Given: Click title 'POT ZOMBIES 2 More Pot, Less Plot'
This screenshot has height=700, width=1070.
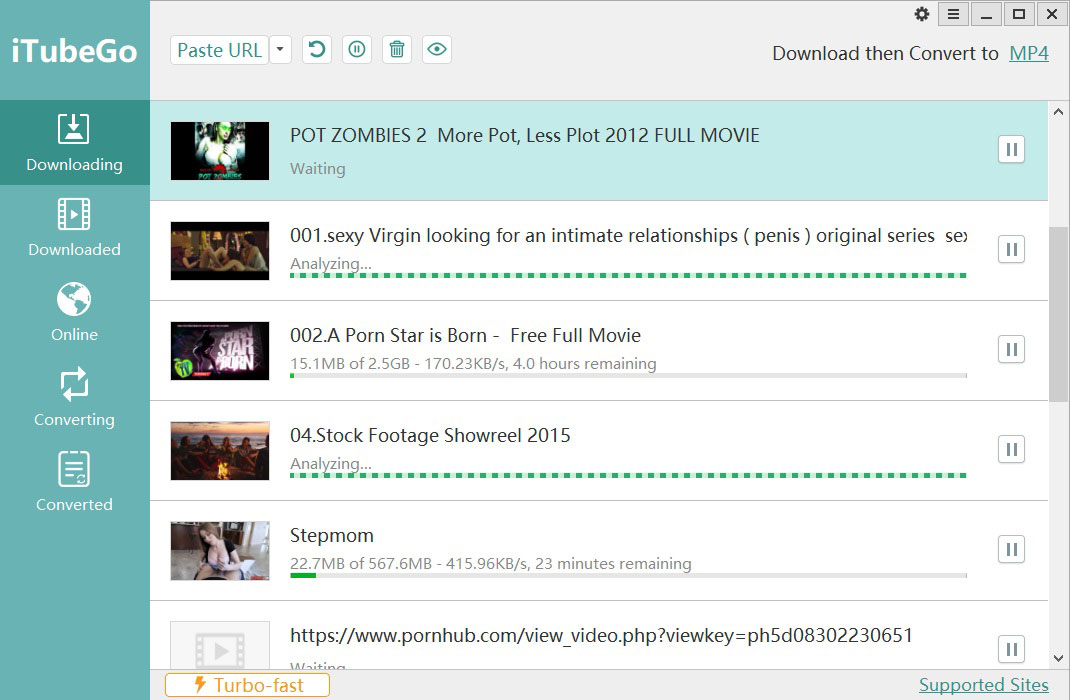Looking at the screenshot, I should (x=525, y=135).
